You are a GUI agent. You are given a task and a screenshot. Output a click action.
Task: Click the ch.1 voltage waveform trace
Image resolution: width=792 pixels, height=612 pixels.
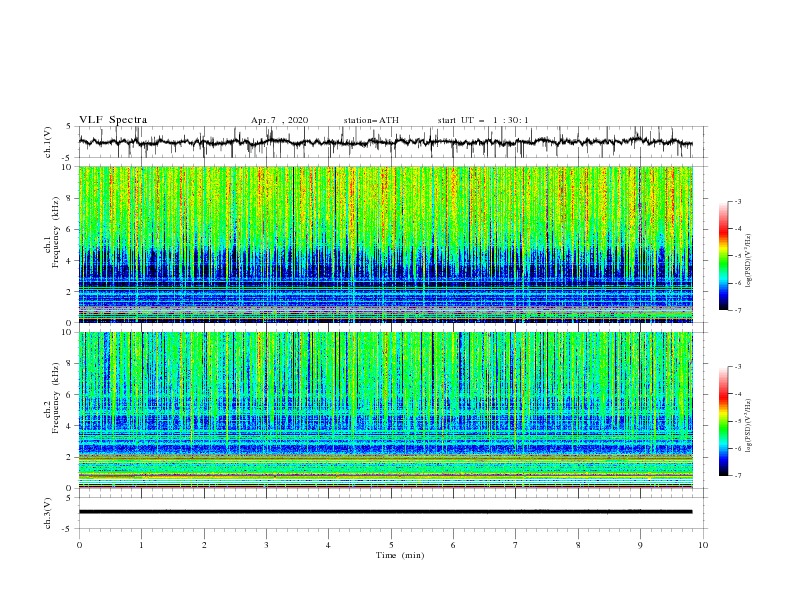(386, 142)
